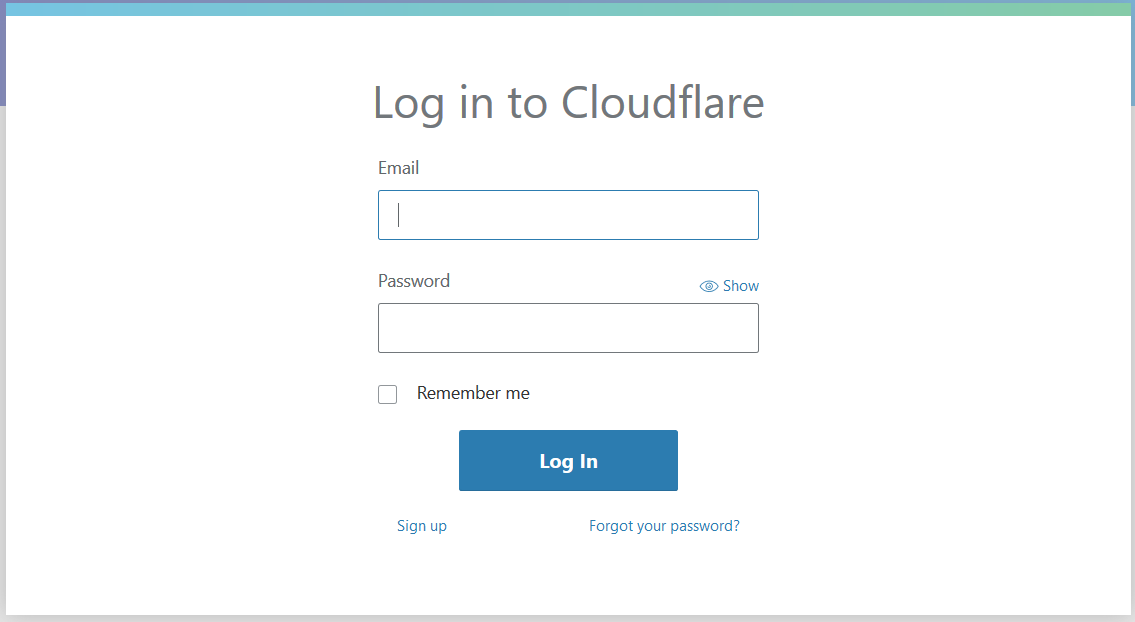Follow the Forgot your password? link
The width and height of the screenshot is (1135, 622).
(x=664, y=526)
